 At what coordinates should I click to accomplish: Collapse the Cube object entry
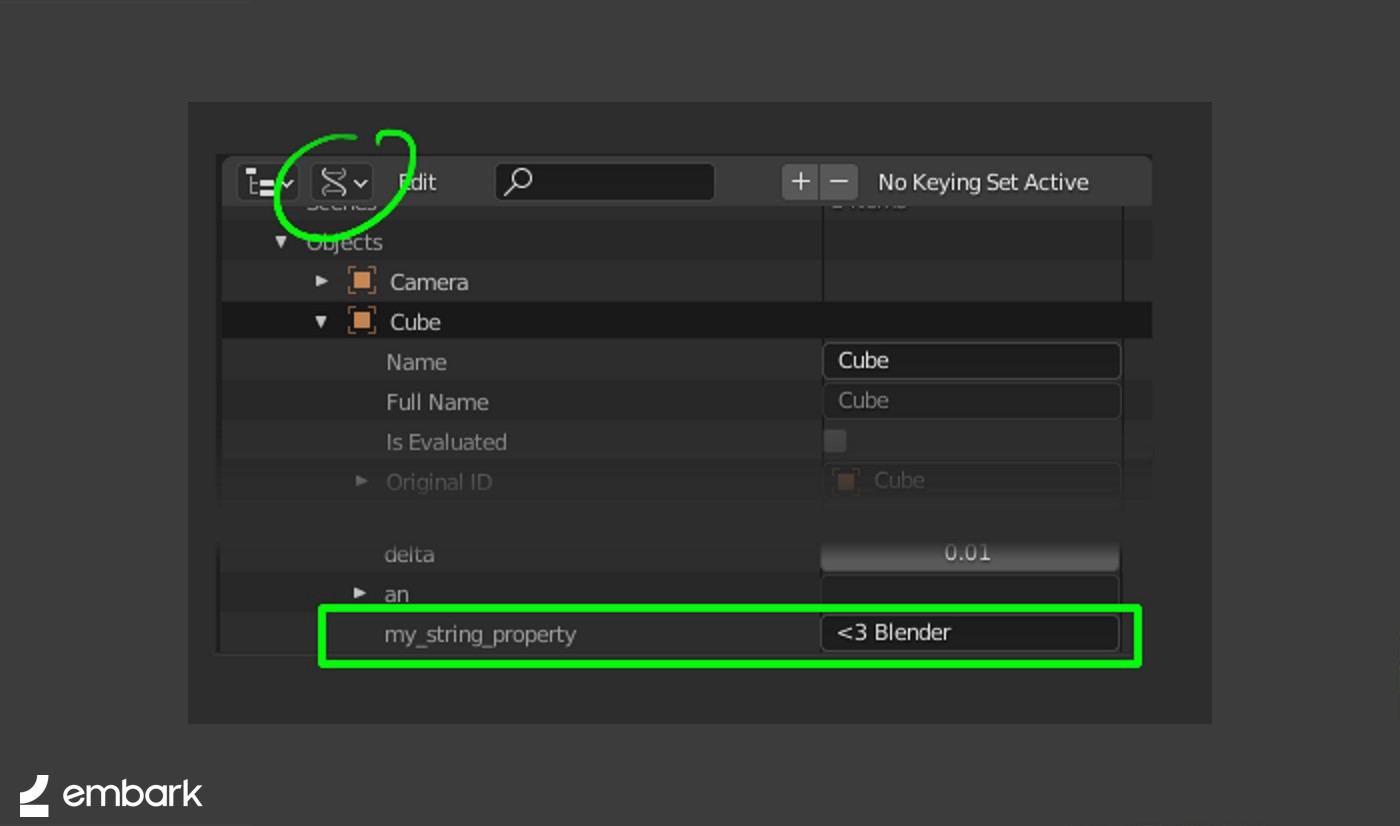click(x=321, y=322)
